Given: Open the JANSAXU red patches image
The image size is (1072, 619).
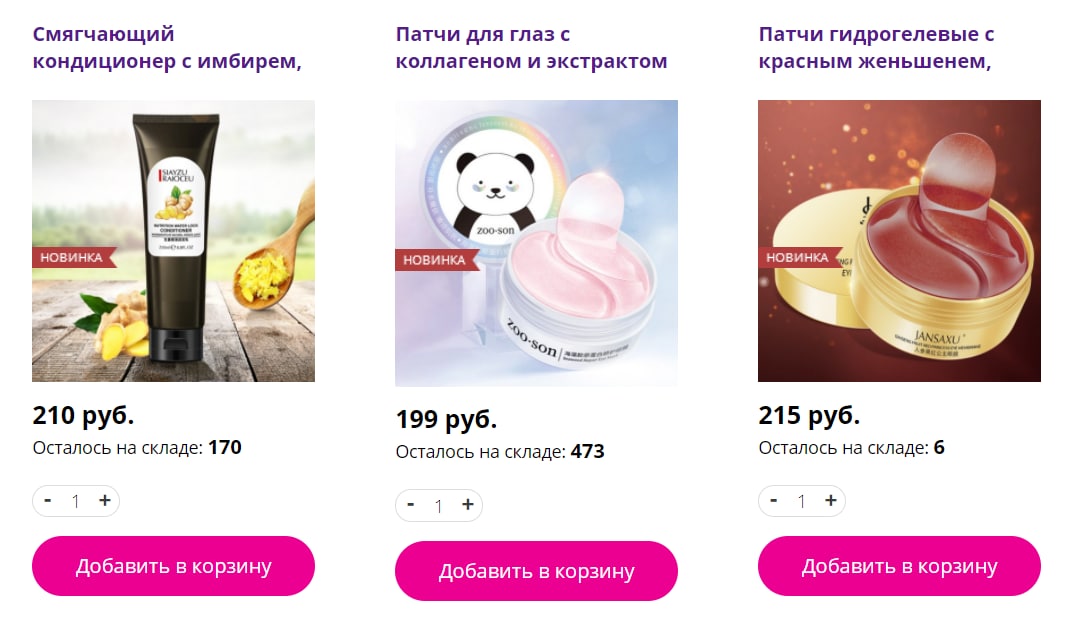Looking at the screenshot, I should coord(900,241).
